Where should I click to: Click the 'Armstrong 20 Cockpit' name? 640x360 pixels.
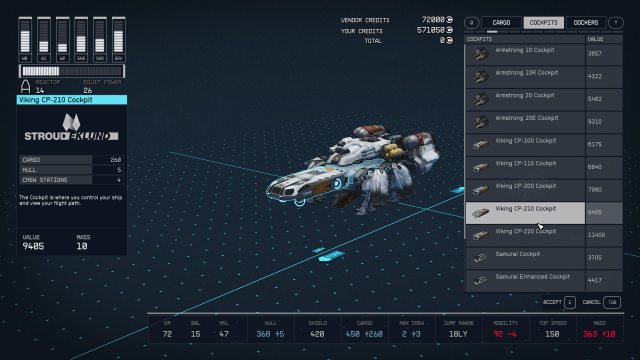(x=525, y=96)
